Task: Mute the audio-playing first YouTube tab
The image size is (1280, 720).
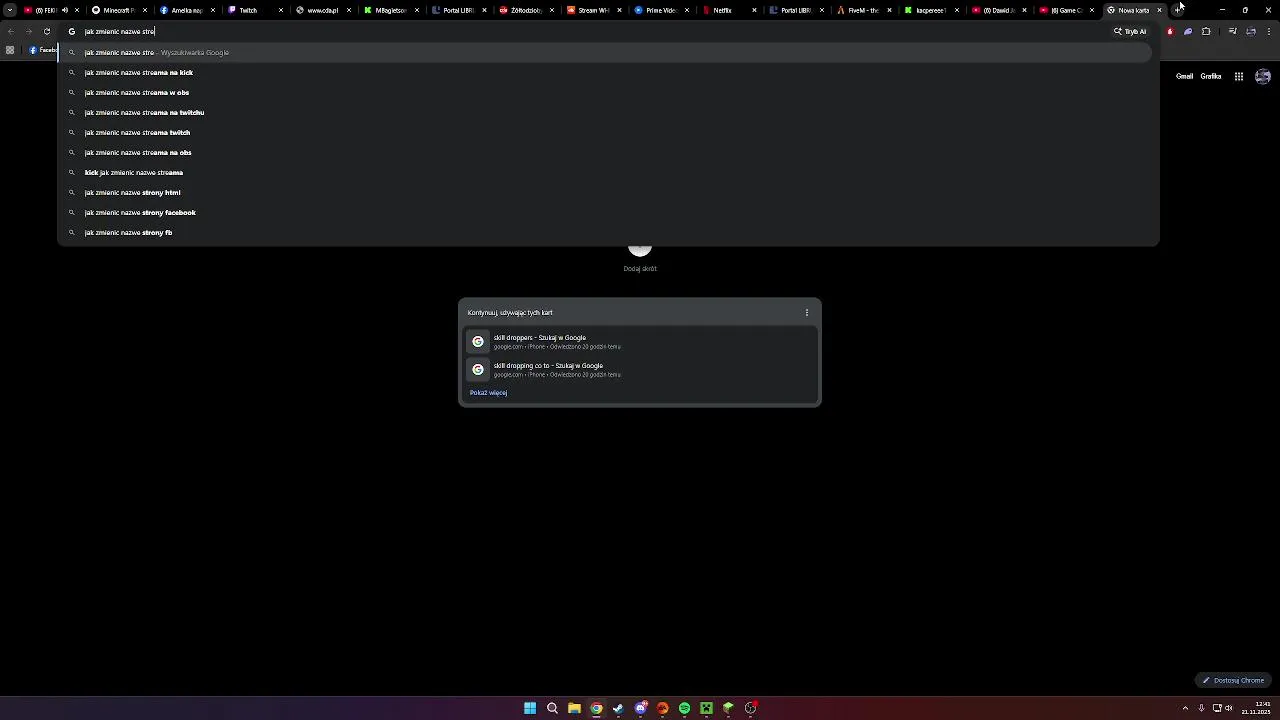Action: pos(65,10)
